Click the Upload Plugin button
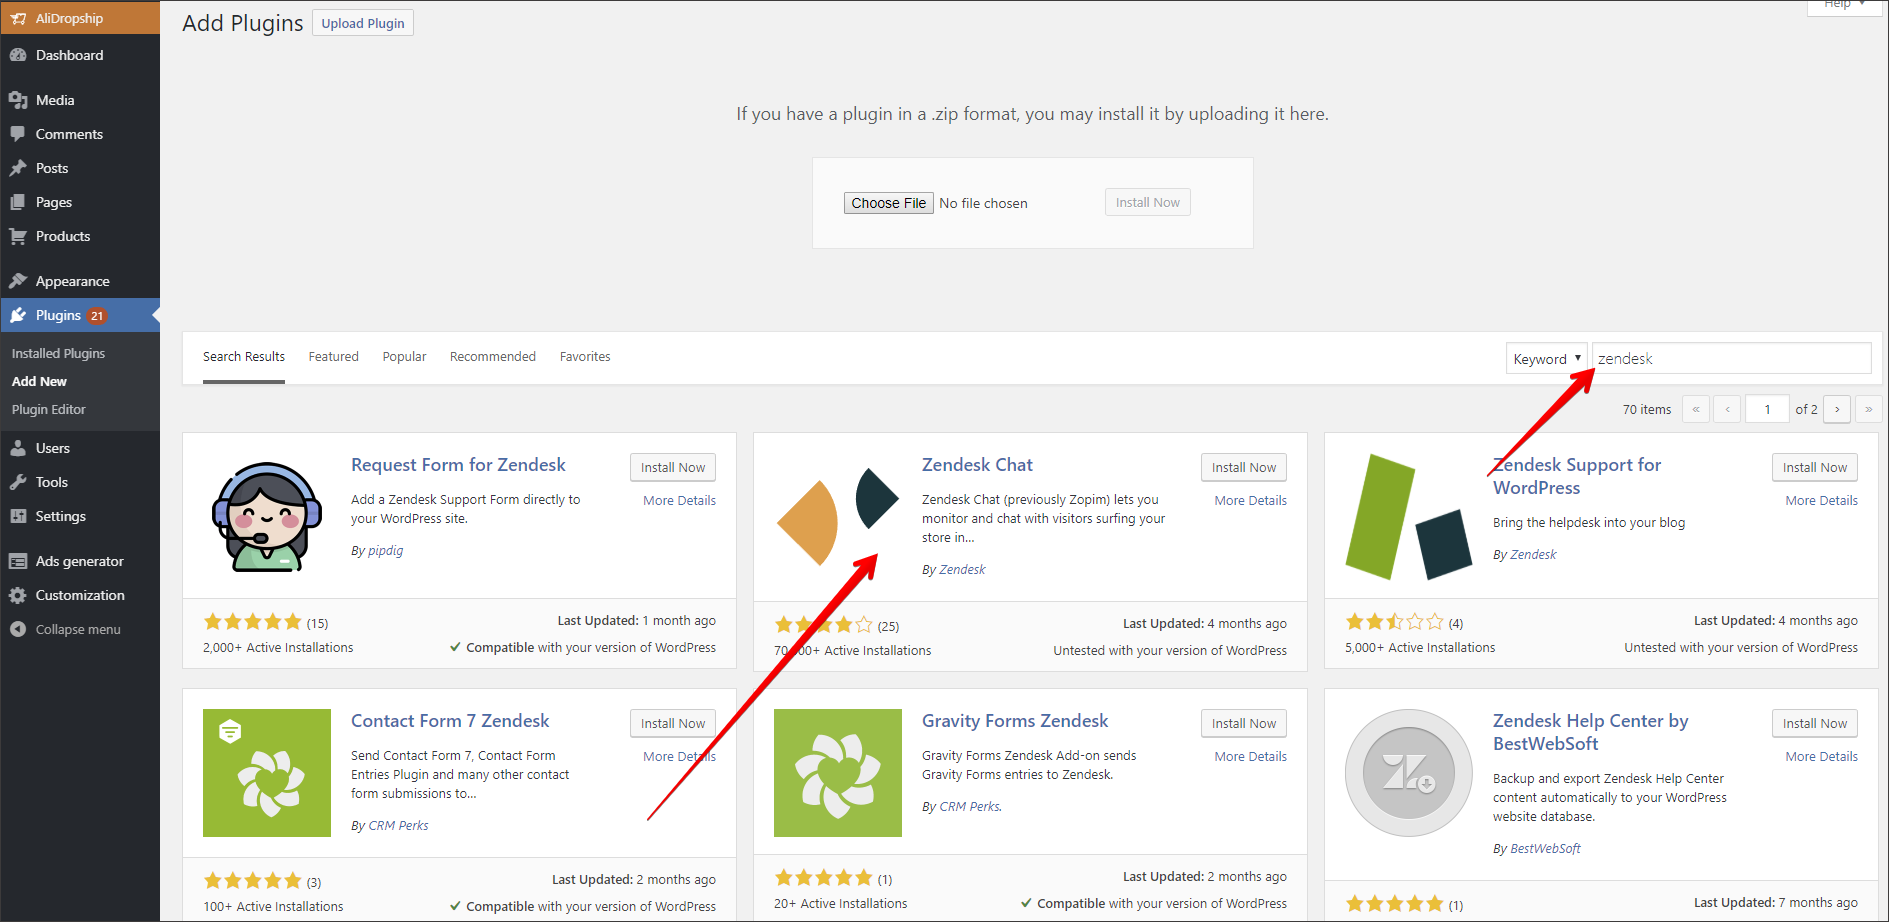This screenshot has width=1889, height=922. [363, 23]
